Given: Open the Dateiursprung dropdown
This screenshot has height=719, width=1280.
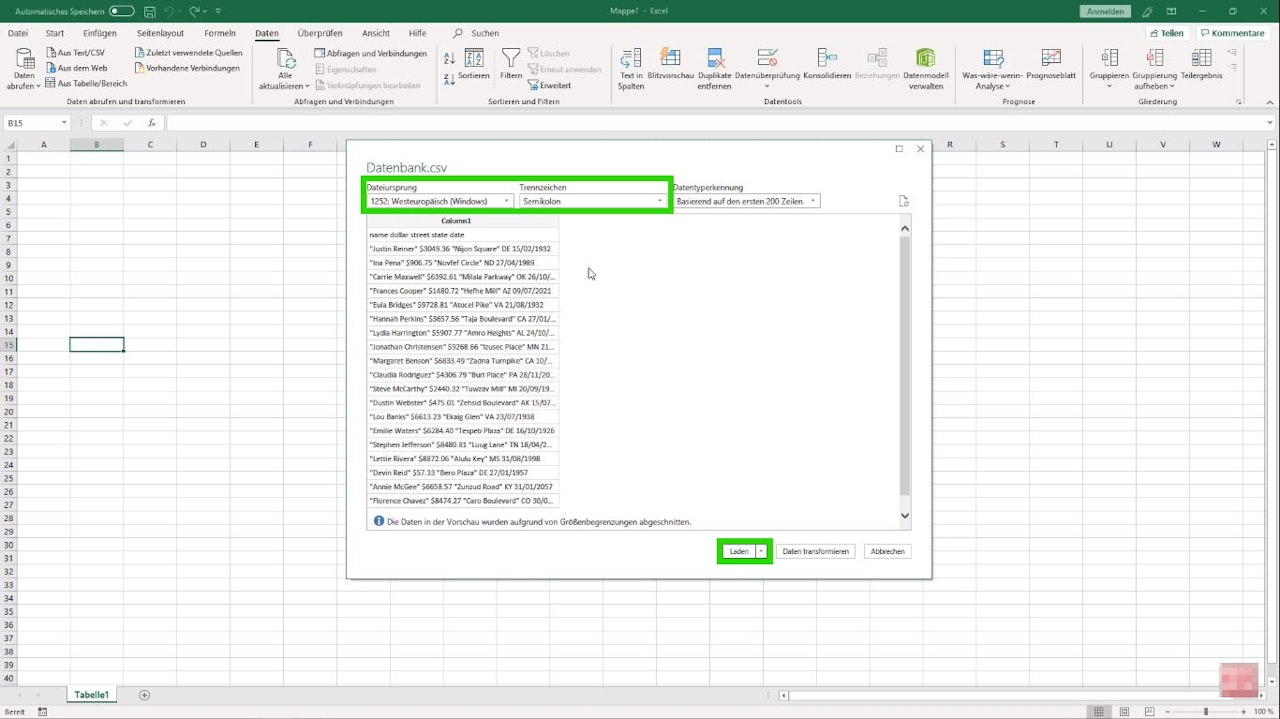Looking at the screenshot, I should click(440, 201).
